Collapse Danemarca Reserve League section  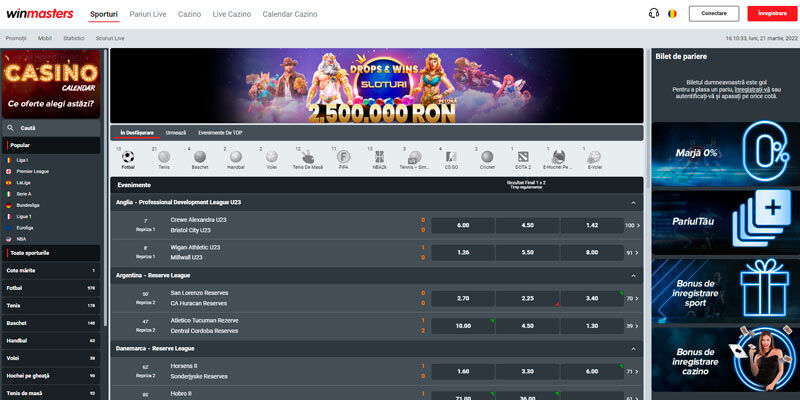coord(634,348)
